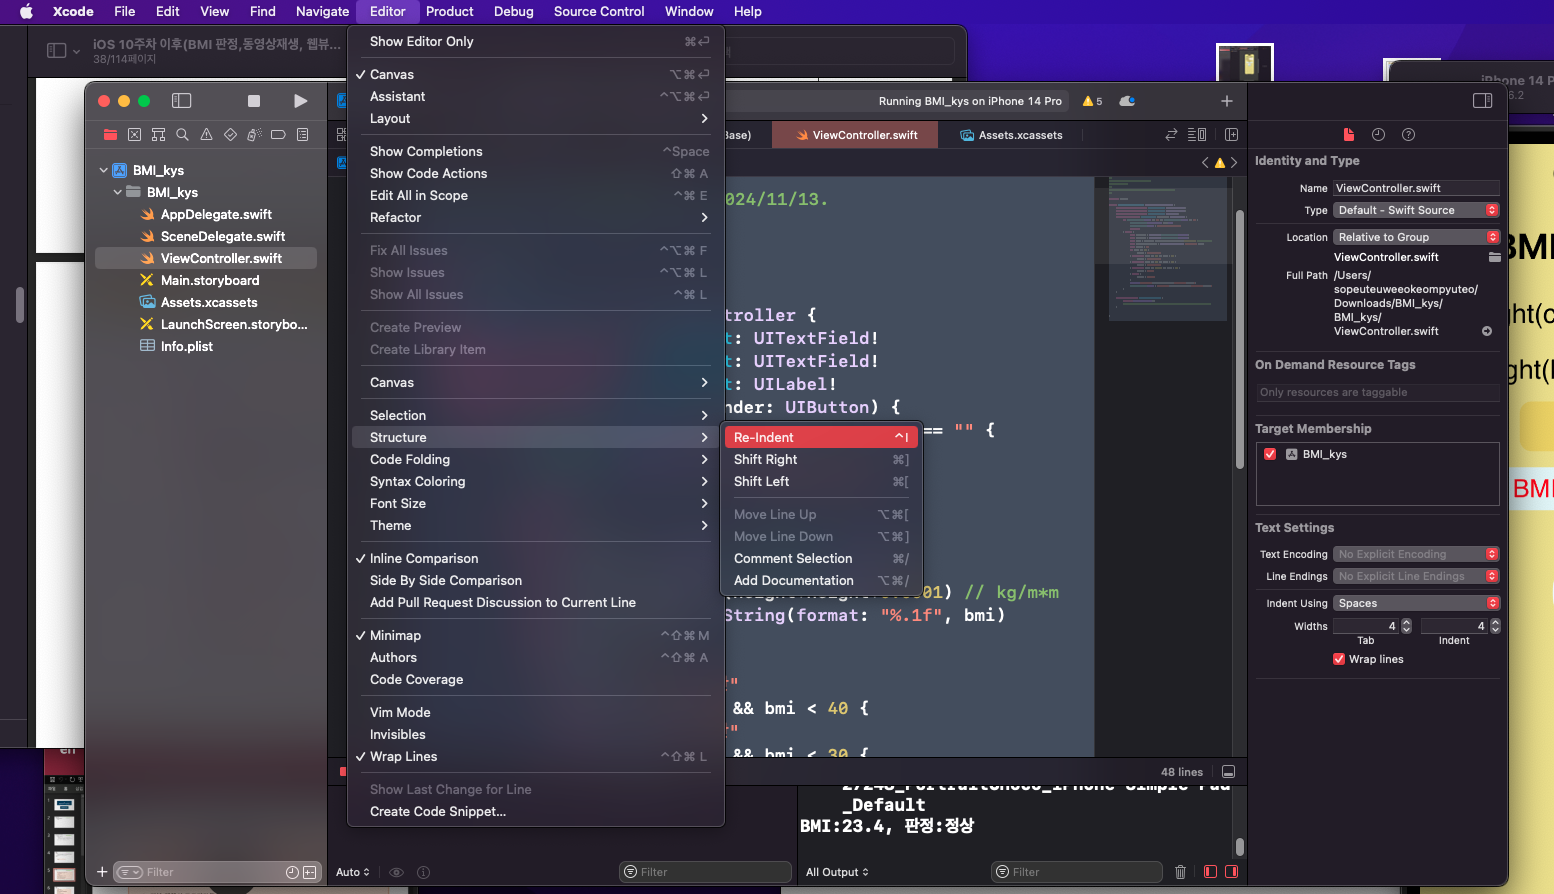Screen dimensions: 1554x894
Task: Collapse the BMI_kys project root
Action: pos(103,170)
